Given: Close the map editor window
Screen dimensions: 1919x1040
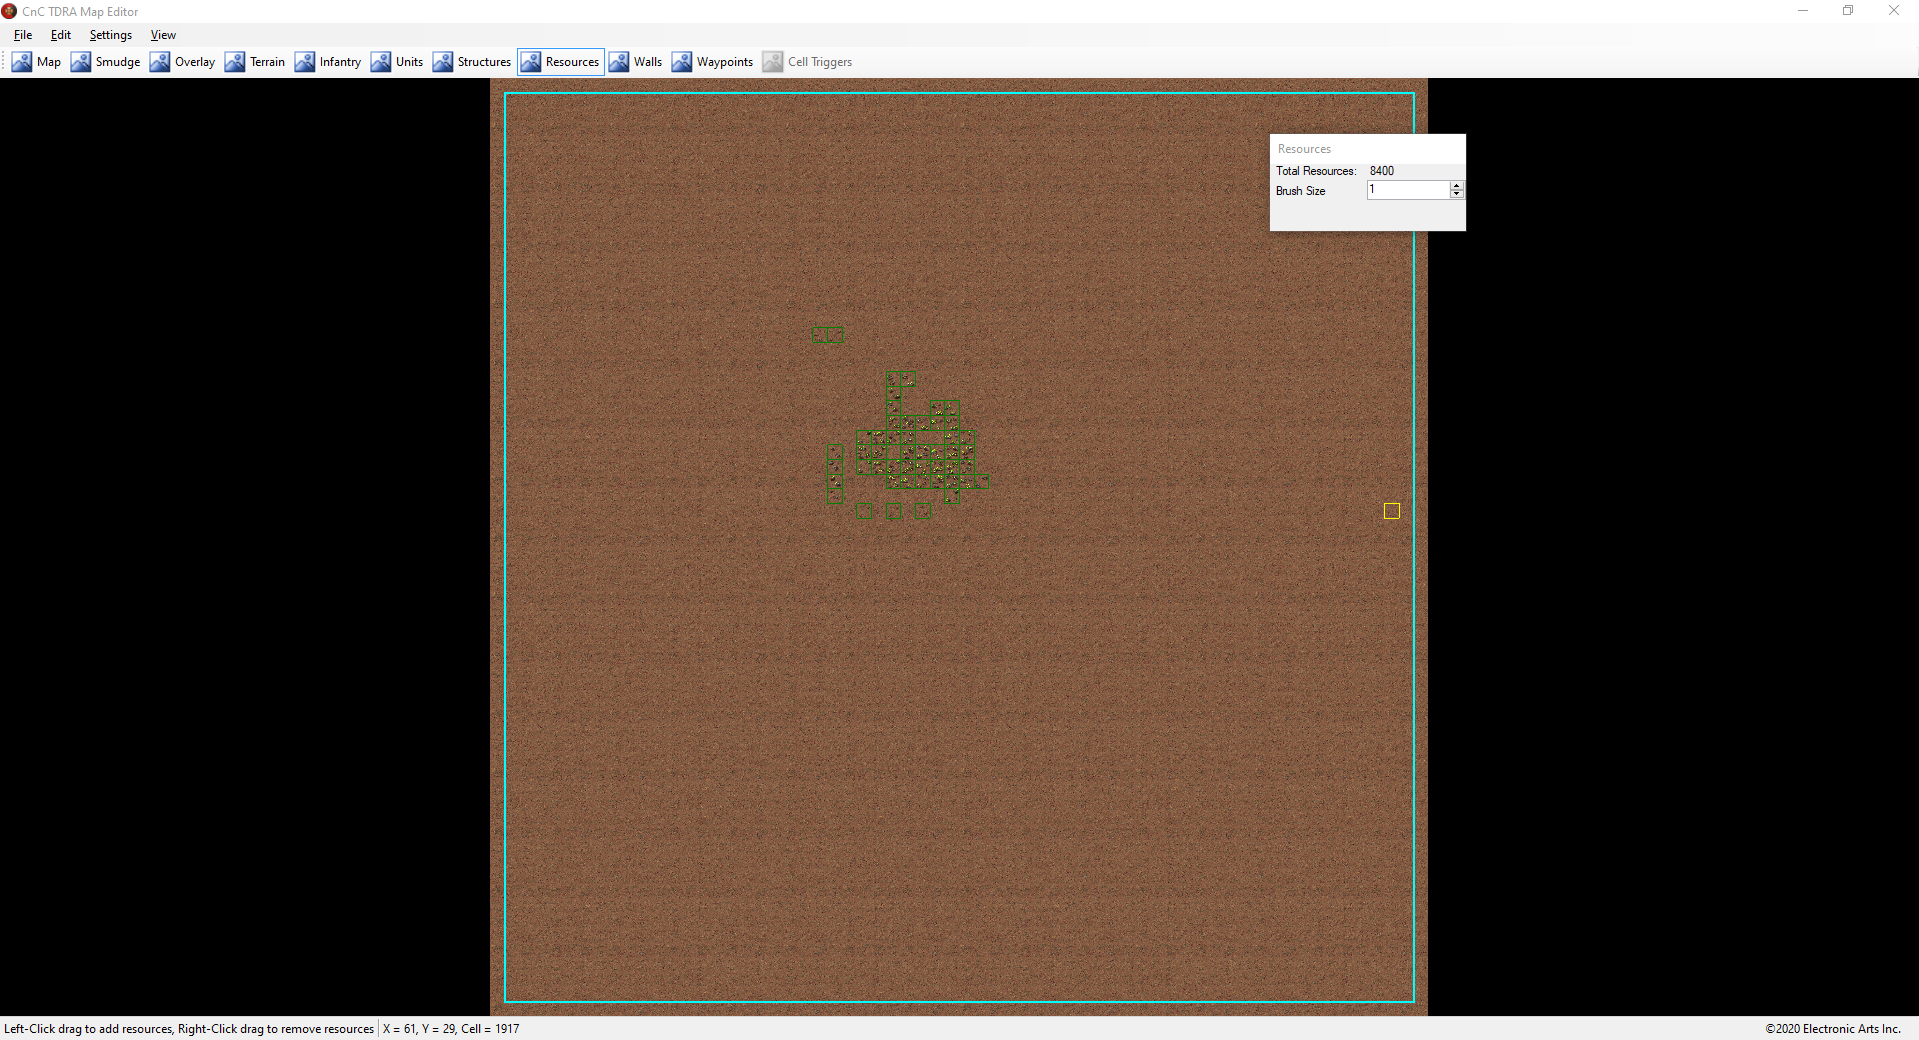Looking at the screenshot, I should pyautogui.click(x=1894, y=11).
